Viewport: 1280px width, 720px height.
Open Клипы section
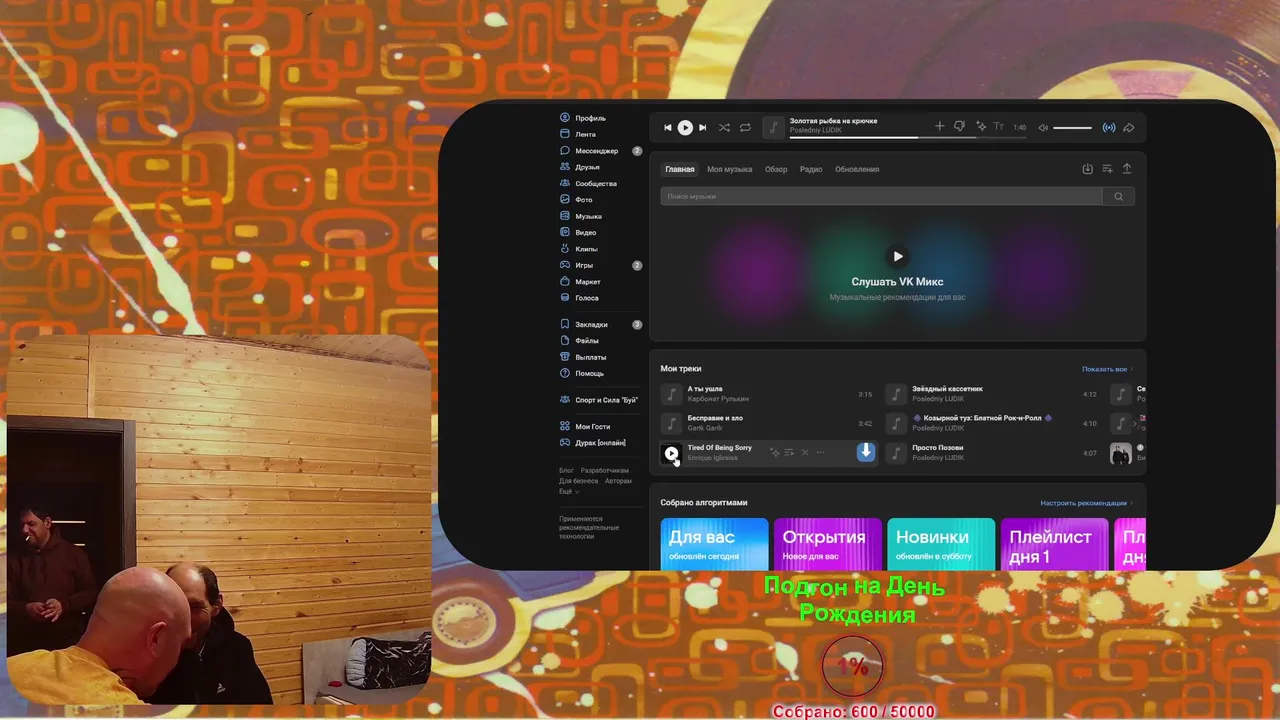[x=587, y=249]
